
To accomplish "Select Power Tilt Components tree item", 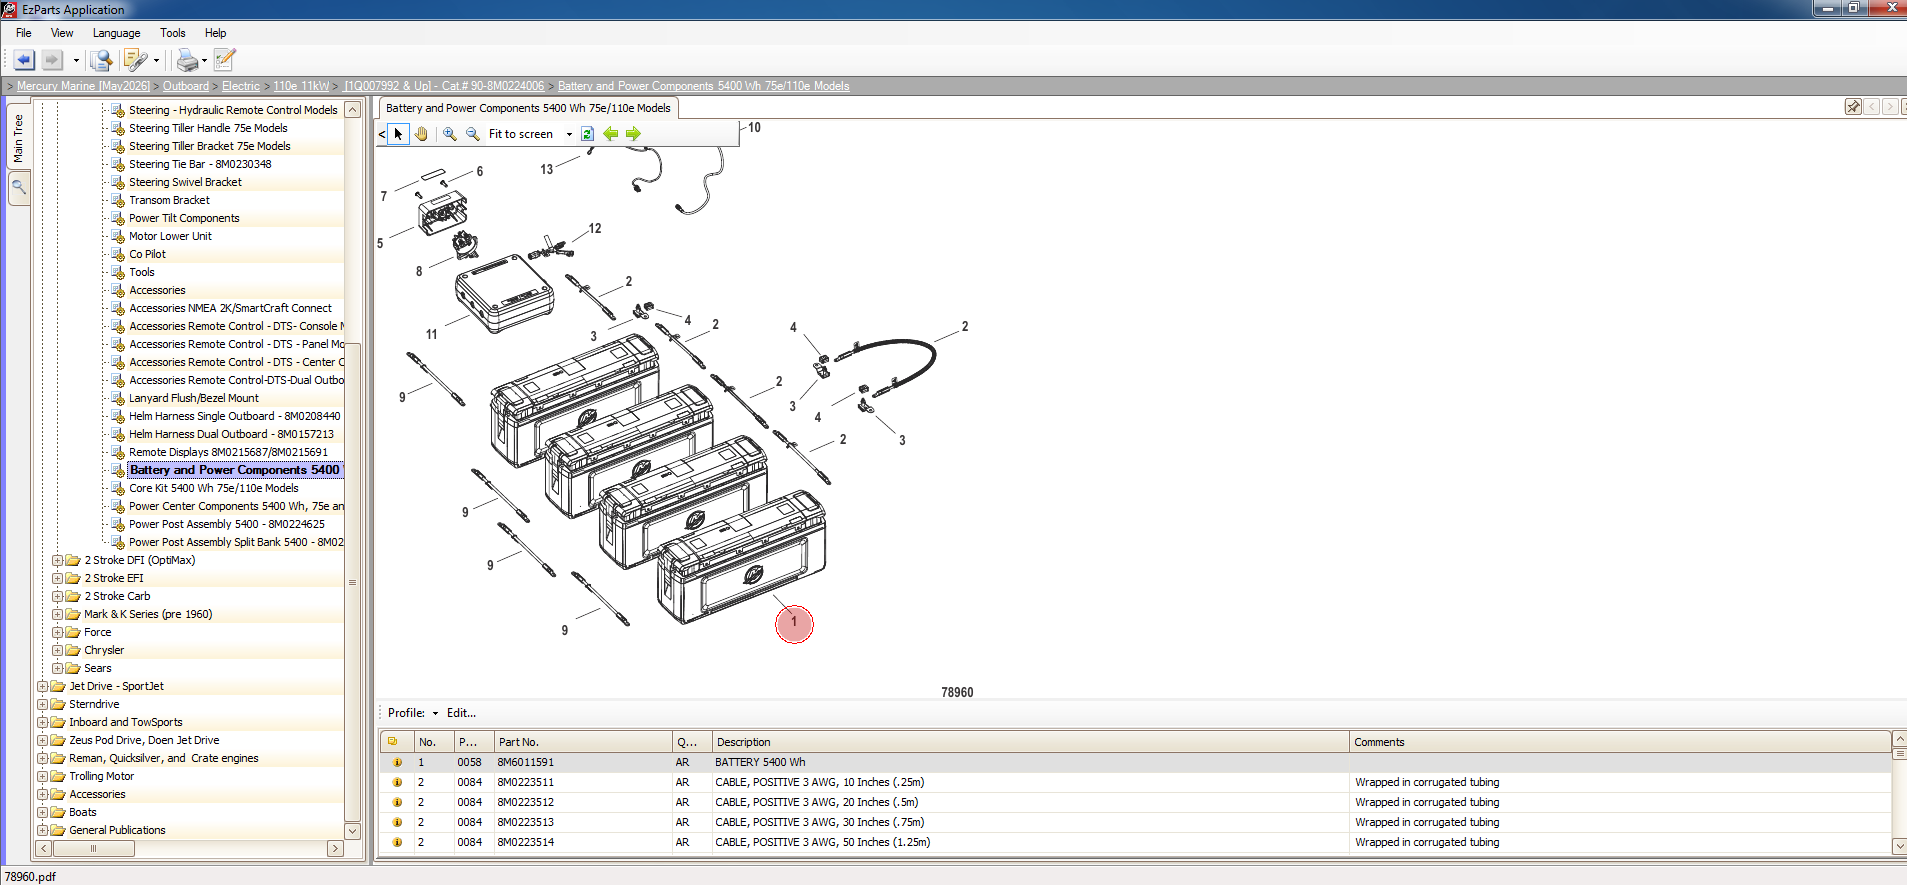I will (184, 218).
